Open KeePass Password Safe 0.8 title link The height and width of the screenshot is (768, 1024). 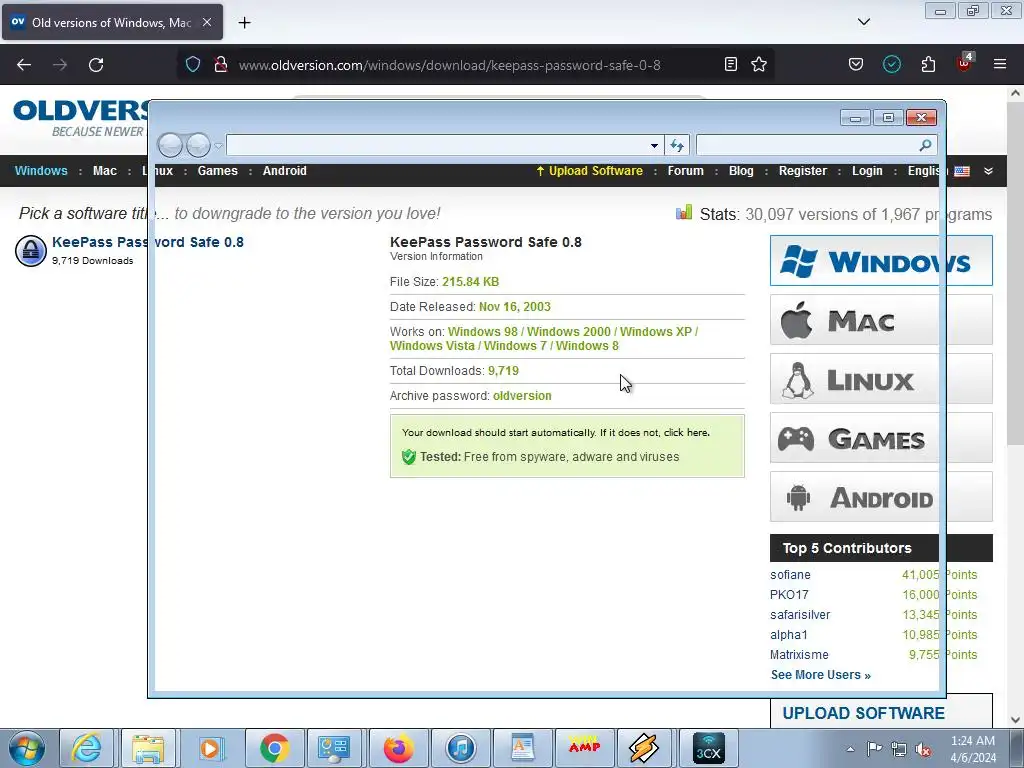(148, 242)
